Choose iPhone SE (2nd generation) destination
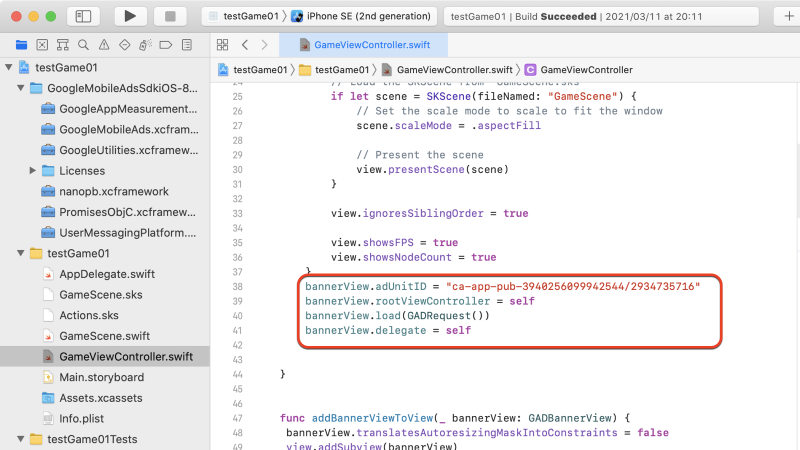The image size is (800, 450). 361,16
